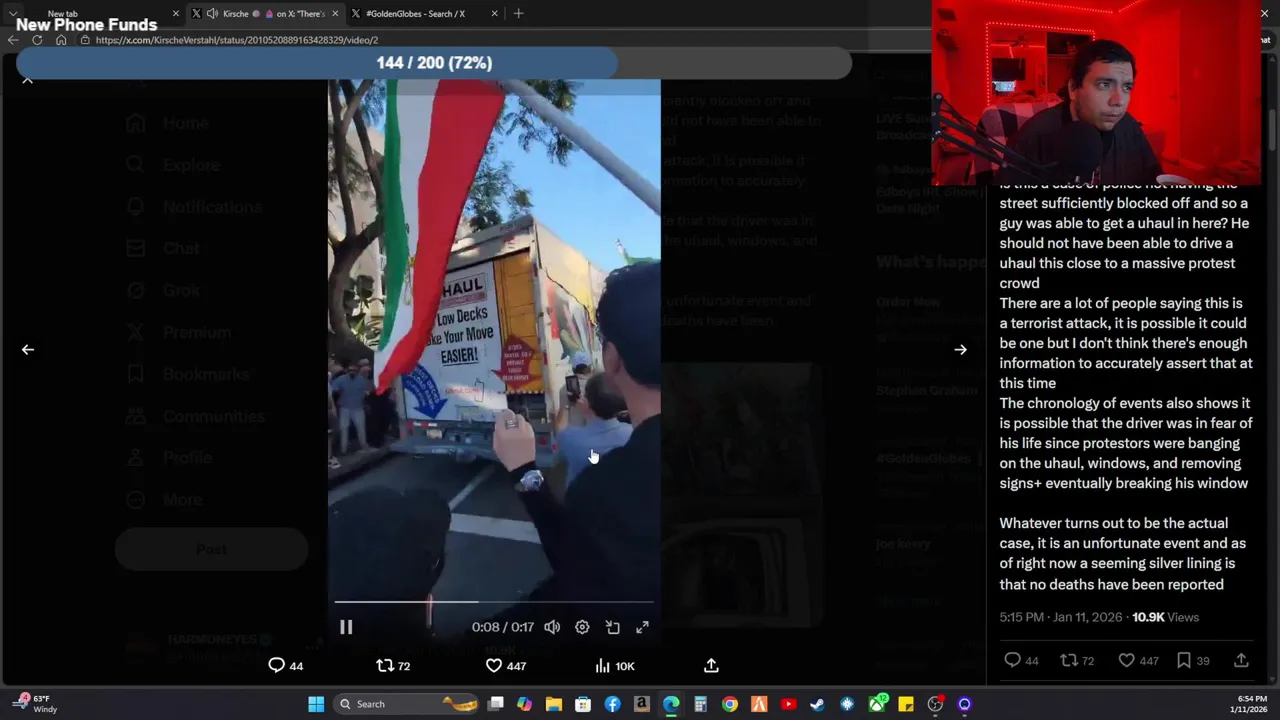Seek along the video progress bar
Viewport: 1280px width, 720px height.
pyautogui.click(x=494, y=602)
